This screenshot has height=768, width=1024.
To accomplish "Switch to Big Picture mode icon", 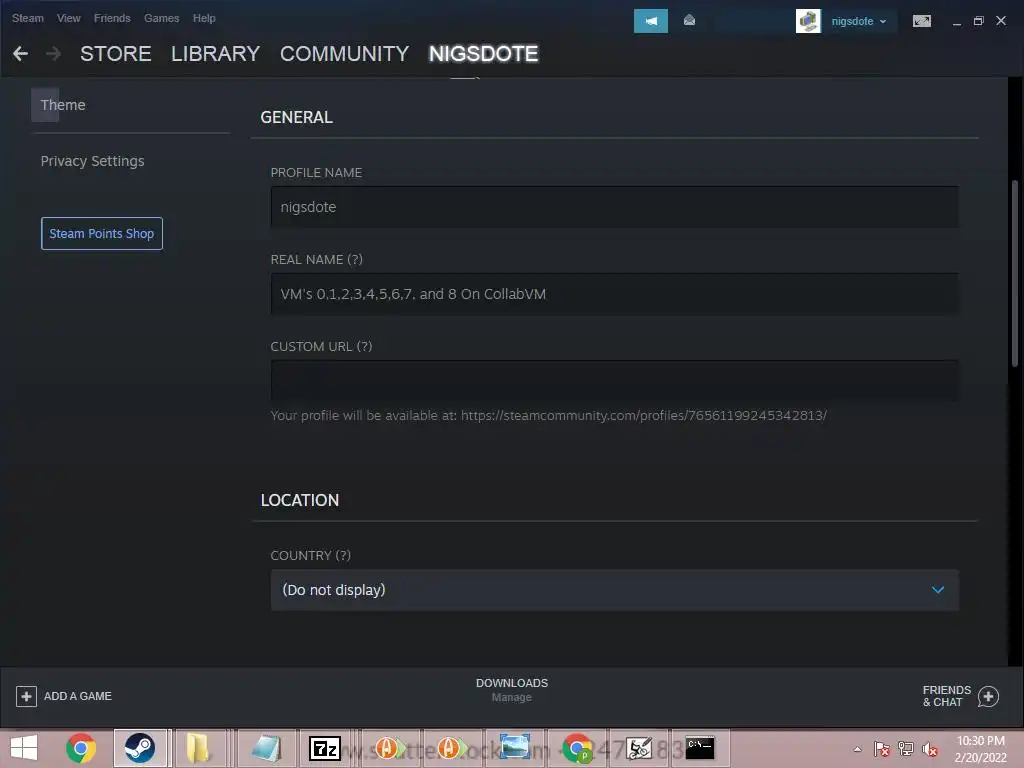I will [x=921, y=21].
